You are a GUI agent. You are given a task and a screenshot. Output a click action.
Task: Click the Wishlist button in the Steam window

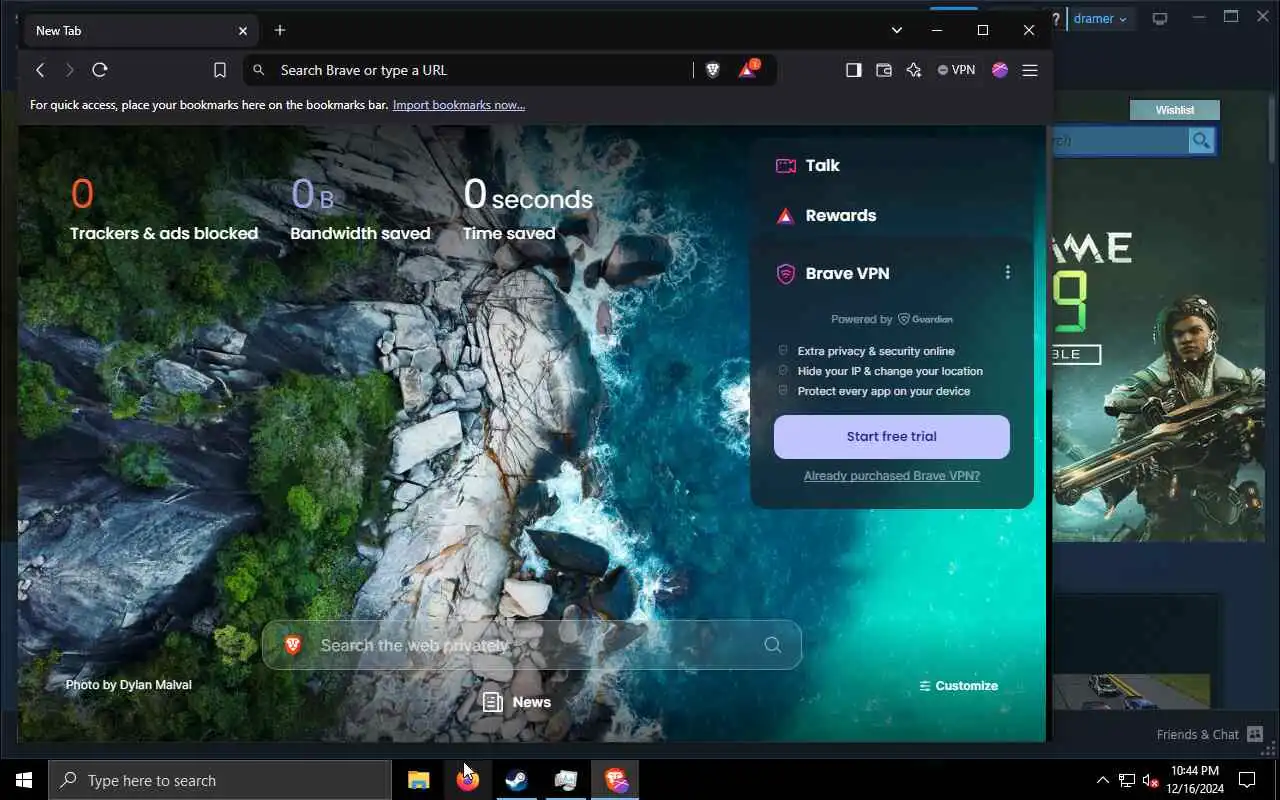click(x=1175, y=110)
